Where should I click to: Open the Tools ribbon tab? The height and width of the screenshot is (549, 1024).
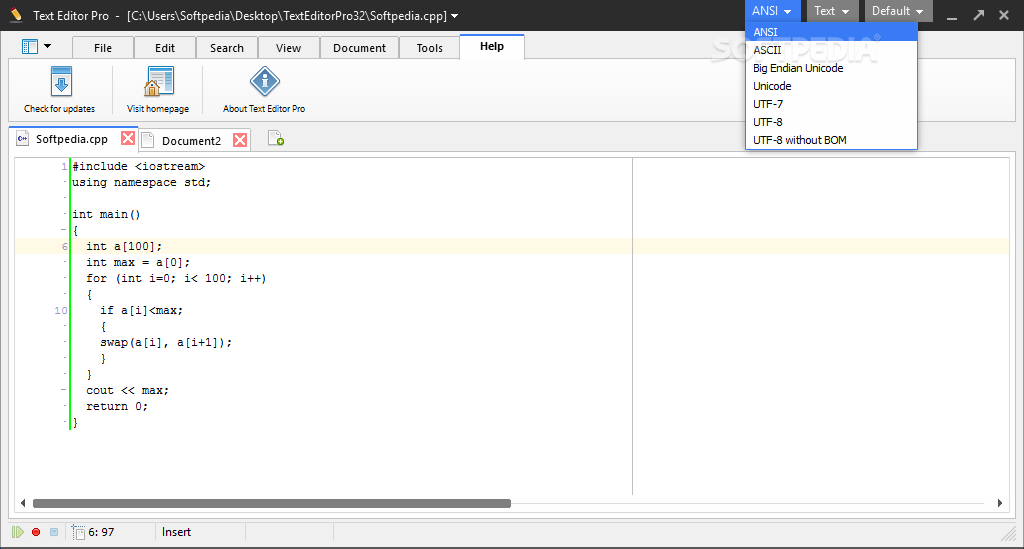pos(430,48)
